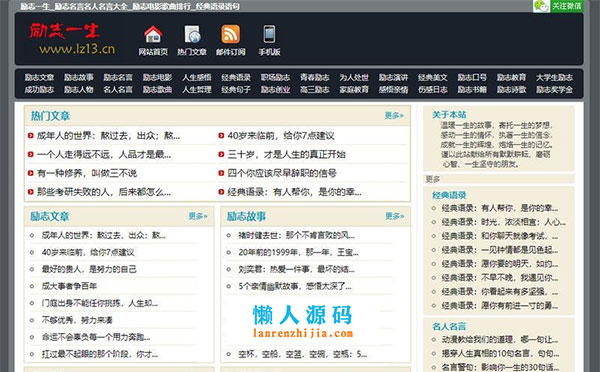
Task: Open article 那些考研失败的人，后来都怎么...
Action: click(x=104, y=192)
